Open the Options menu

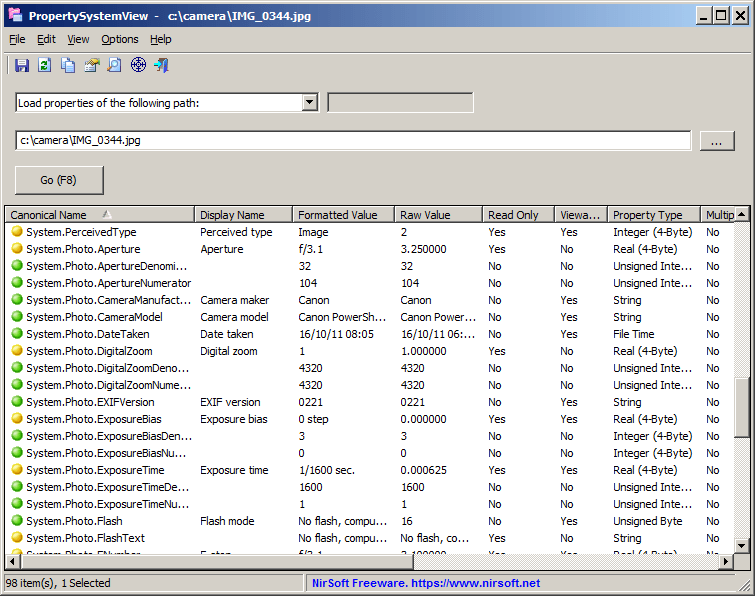[119, 39]
